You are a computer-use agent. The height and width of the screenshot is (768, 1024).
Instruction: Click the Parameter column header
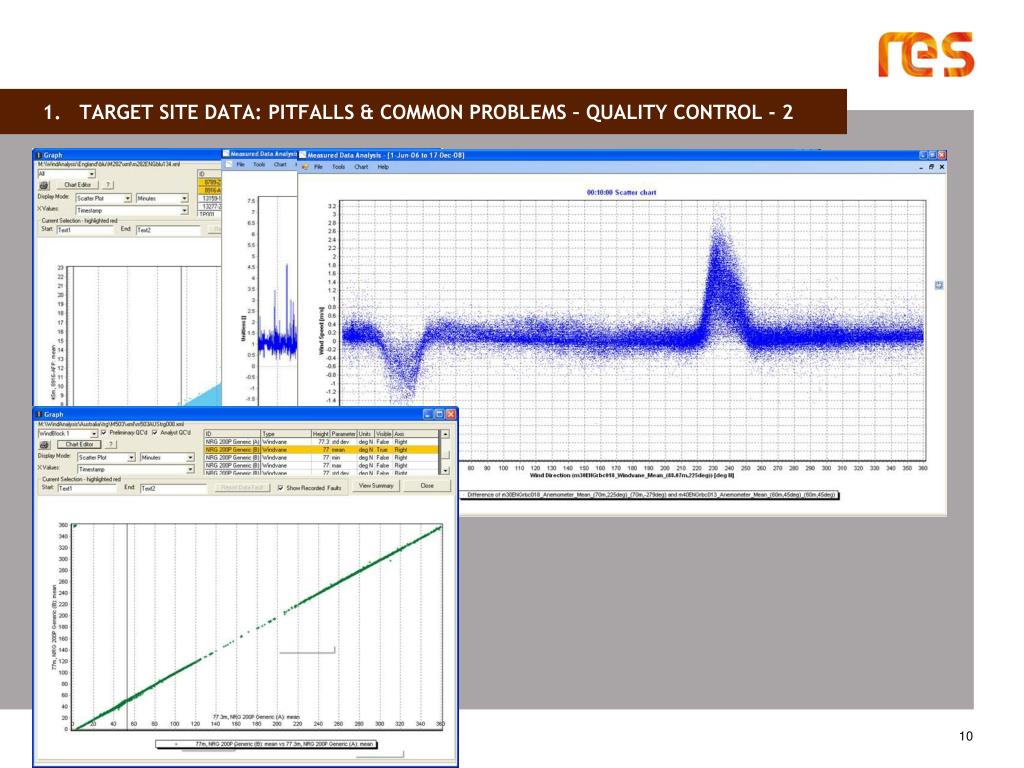tap(344, 434)
